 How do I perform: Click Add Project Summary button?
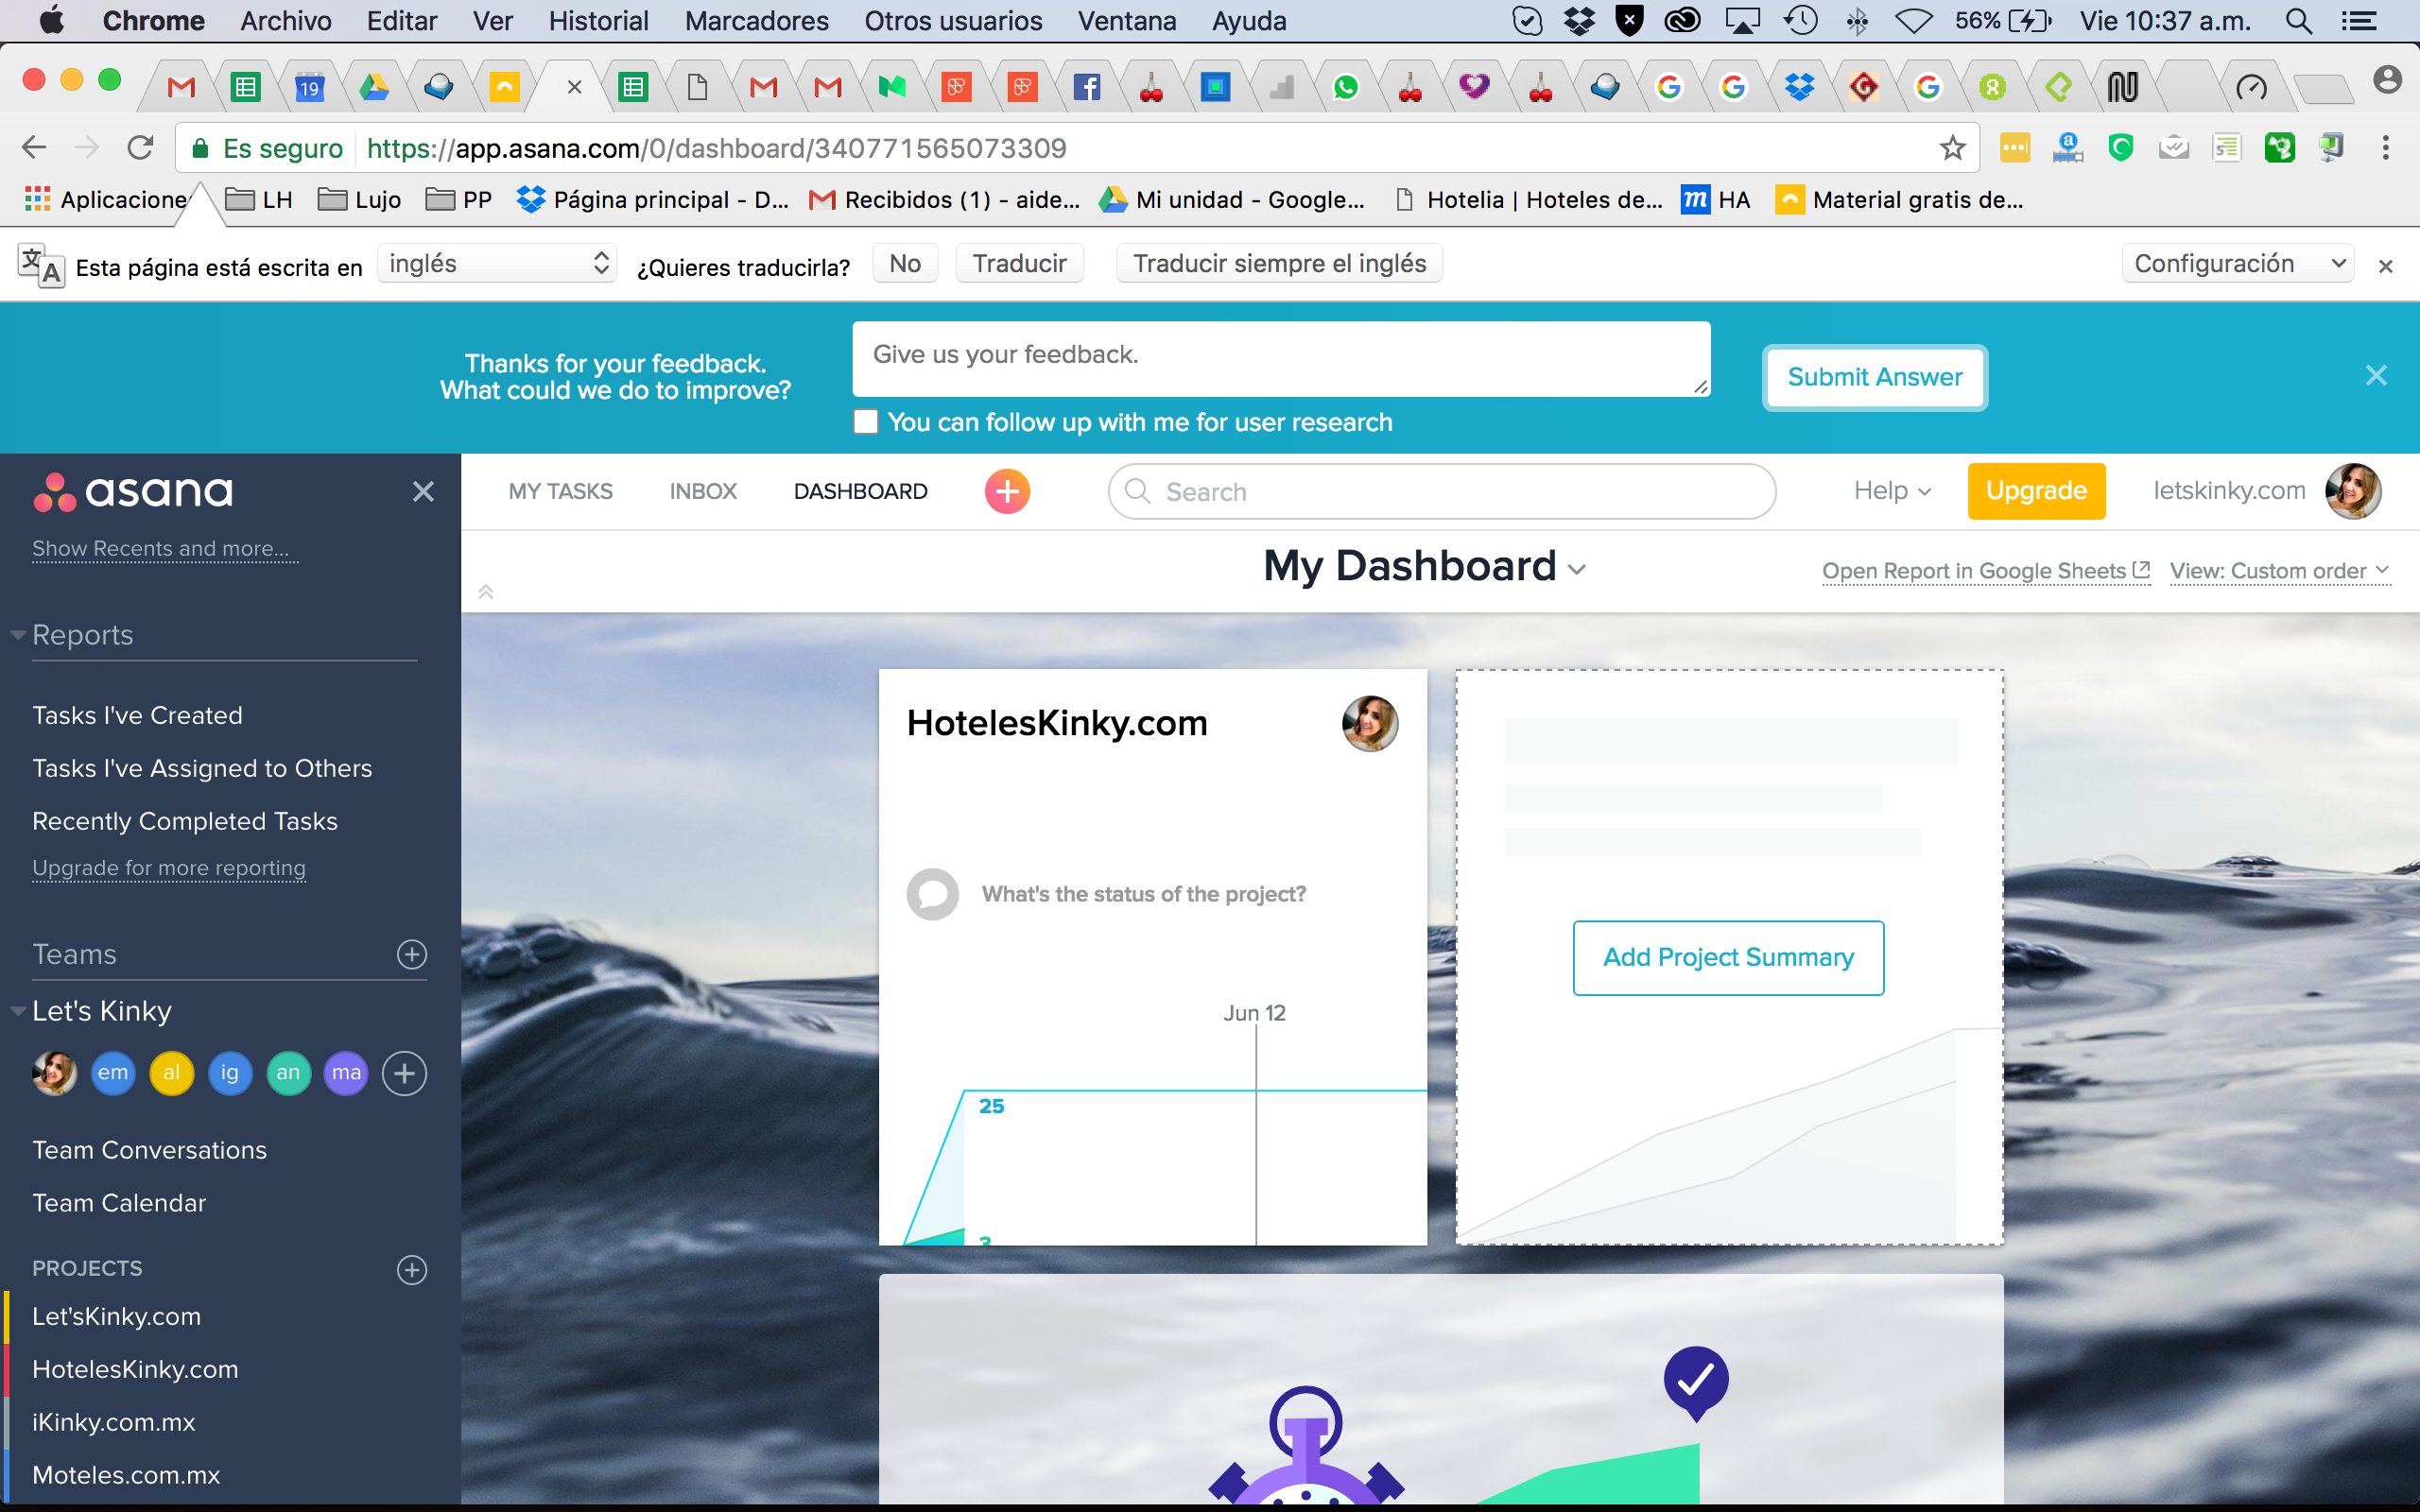pos(1728,957)
